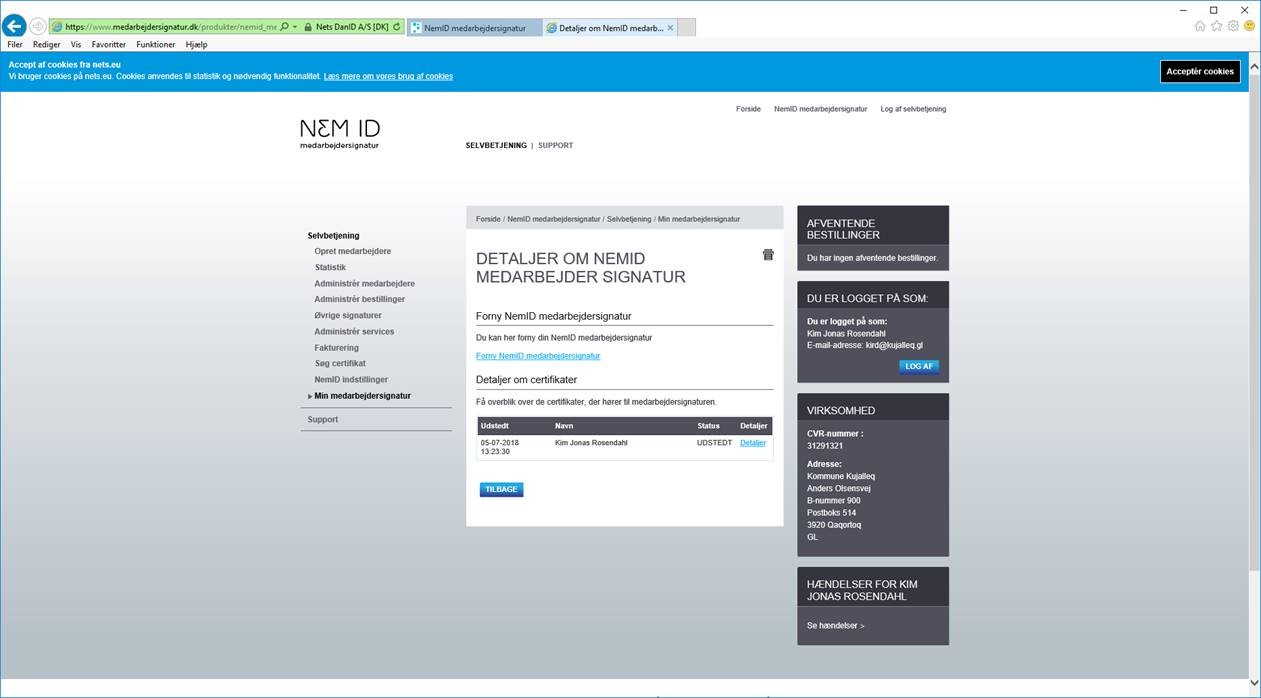This screenshot has height=698, width=1261.
Task: Close the Detaljer om NemID tab
Action: (x=670, y=28)
